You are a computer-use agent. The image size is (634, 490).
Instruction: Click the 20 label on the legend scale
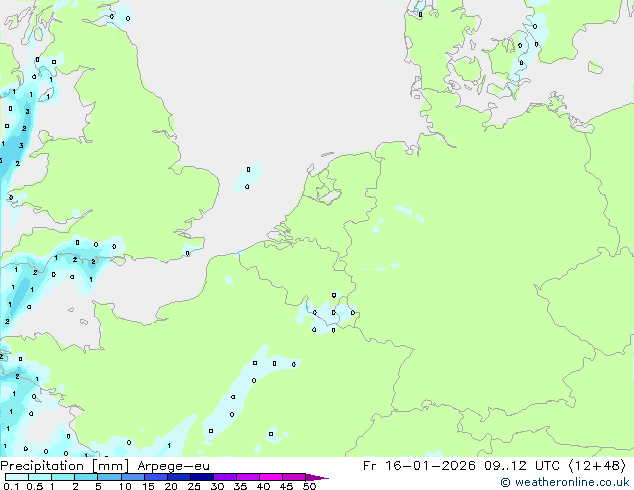pos(171,486)
